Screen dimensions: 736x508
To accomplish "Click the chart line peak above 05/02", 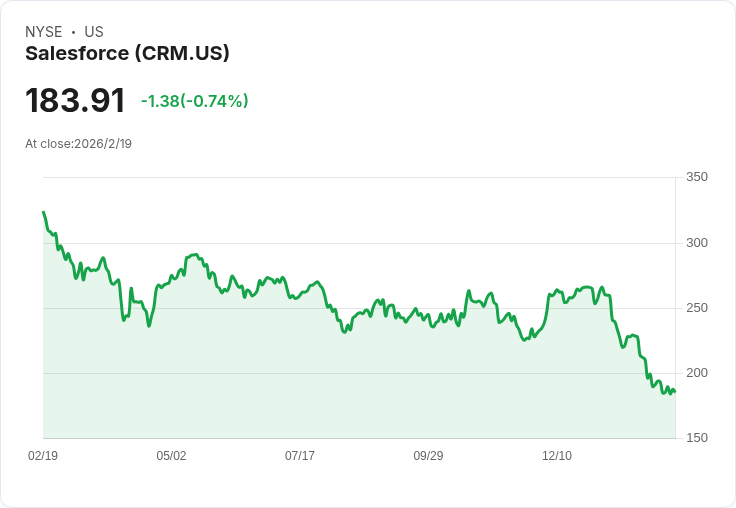I will point(195,254).
